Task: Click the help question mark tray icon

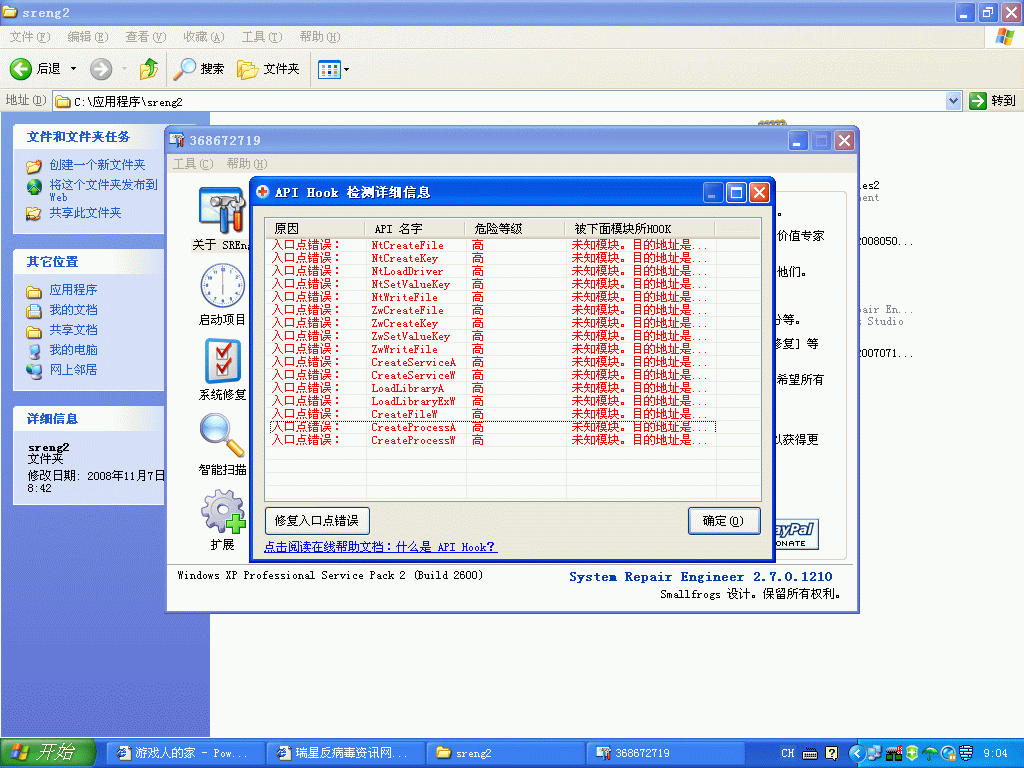Action: click(831, 753)
